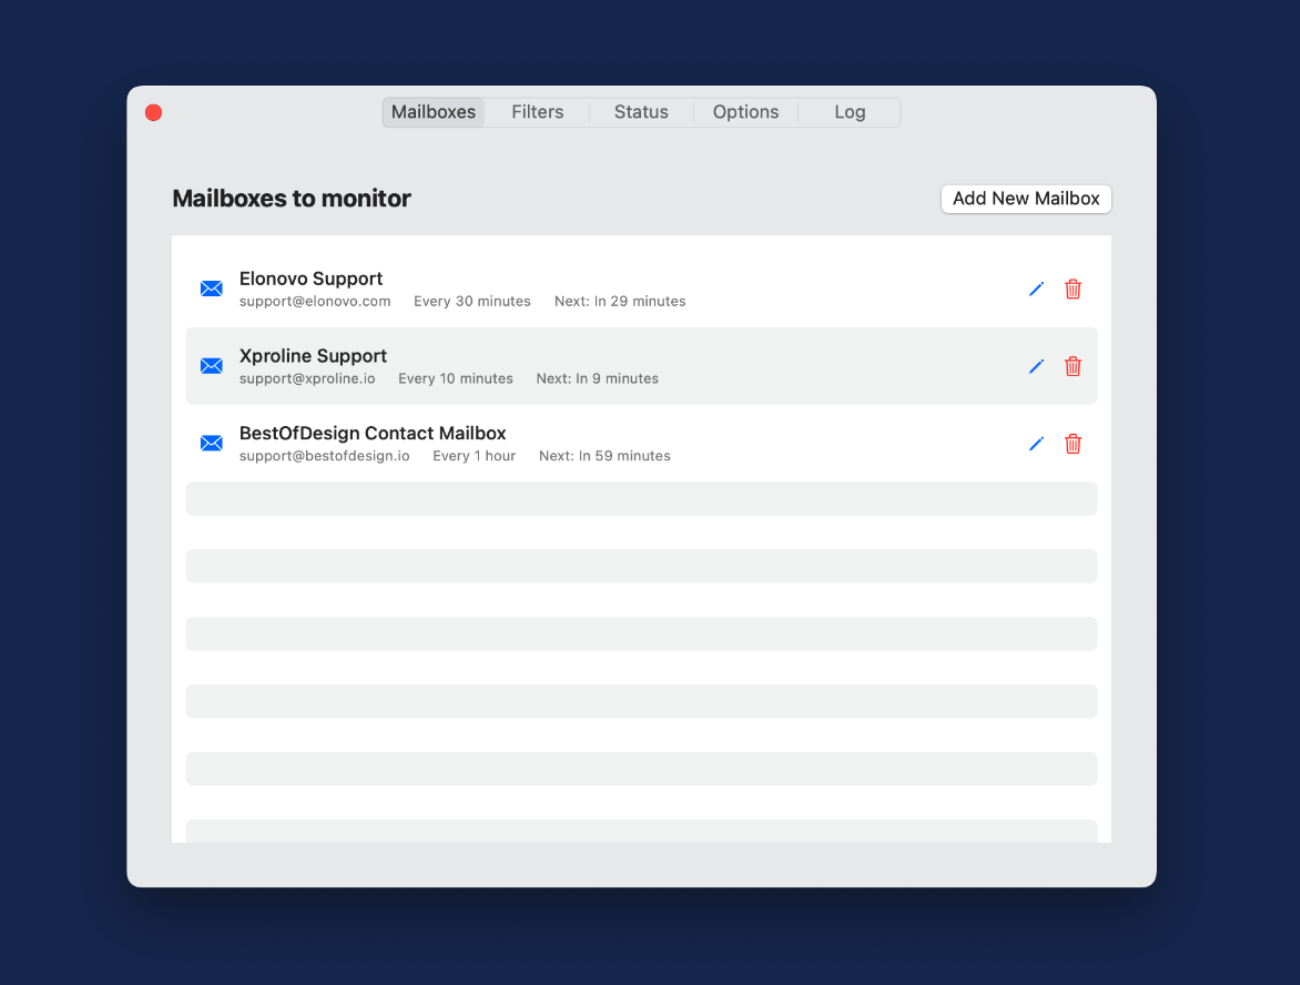This screenshot has height=985, width=1300.
Task: Click the 'Every 30 minutes' interval text
Action: click(472, 301)
